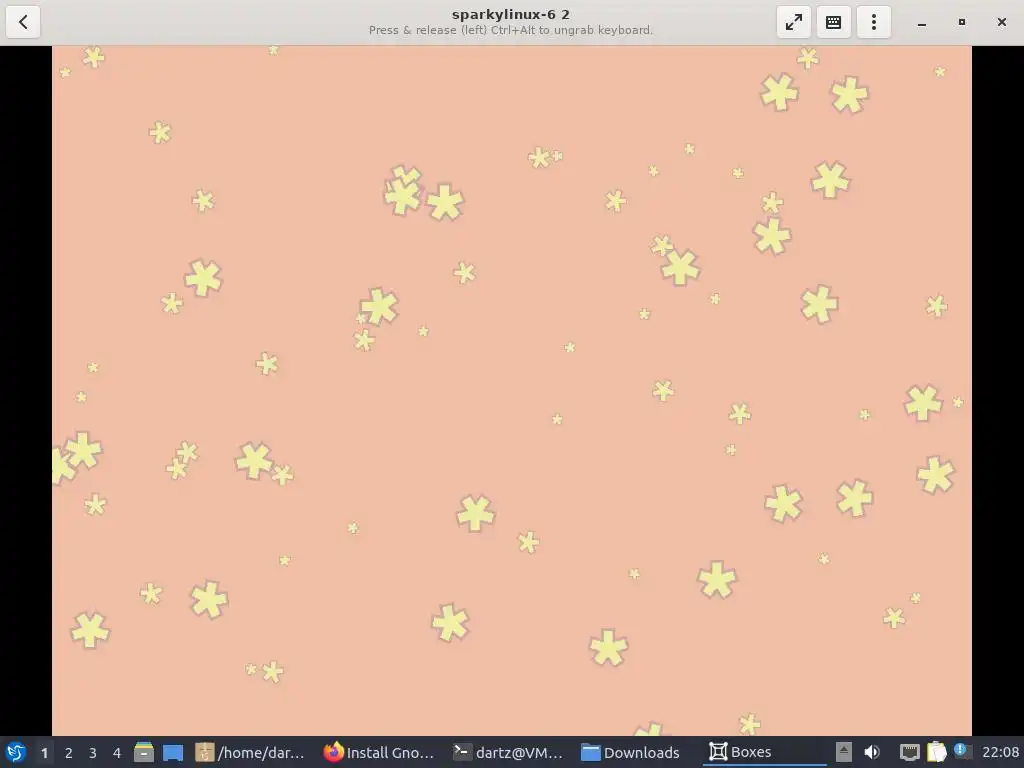The image size is (1024, 768).
Task: Open the network connection tray icon
Action: tap(909, 752)
